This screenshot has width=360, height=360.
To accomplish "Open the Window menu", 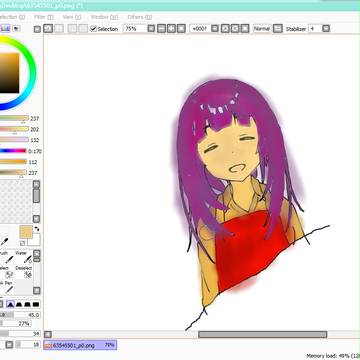I will tap(104, 17).
